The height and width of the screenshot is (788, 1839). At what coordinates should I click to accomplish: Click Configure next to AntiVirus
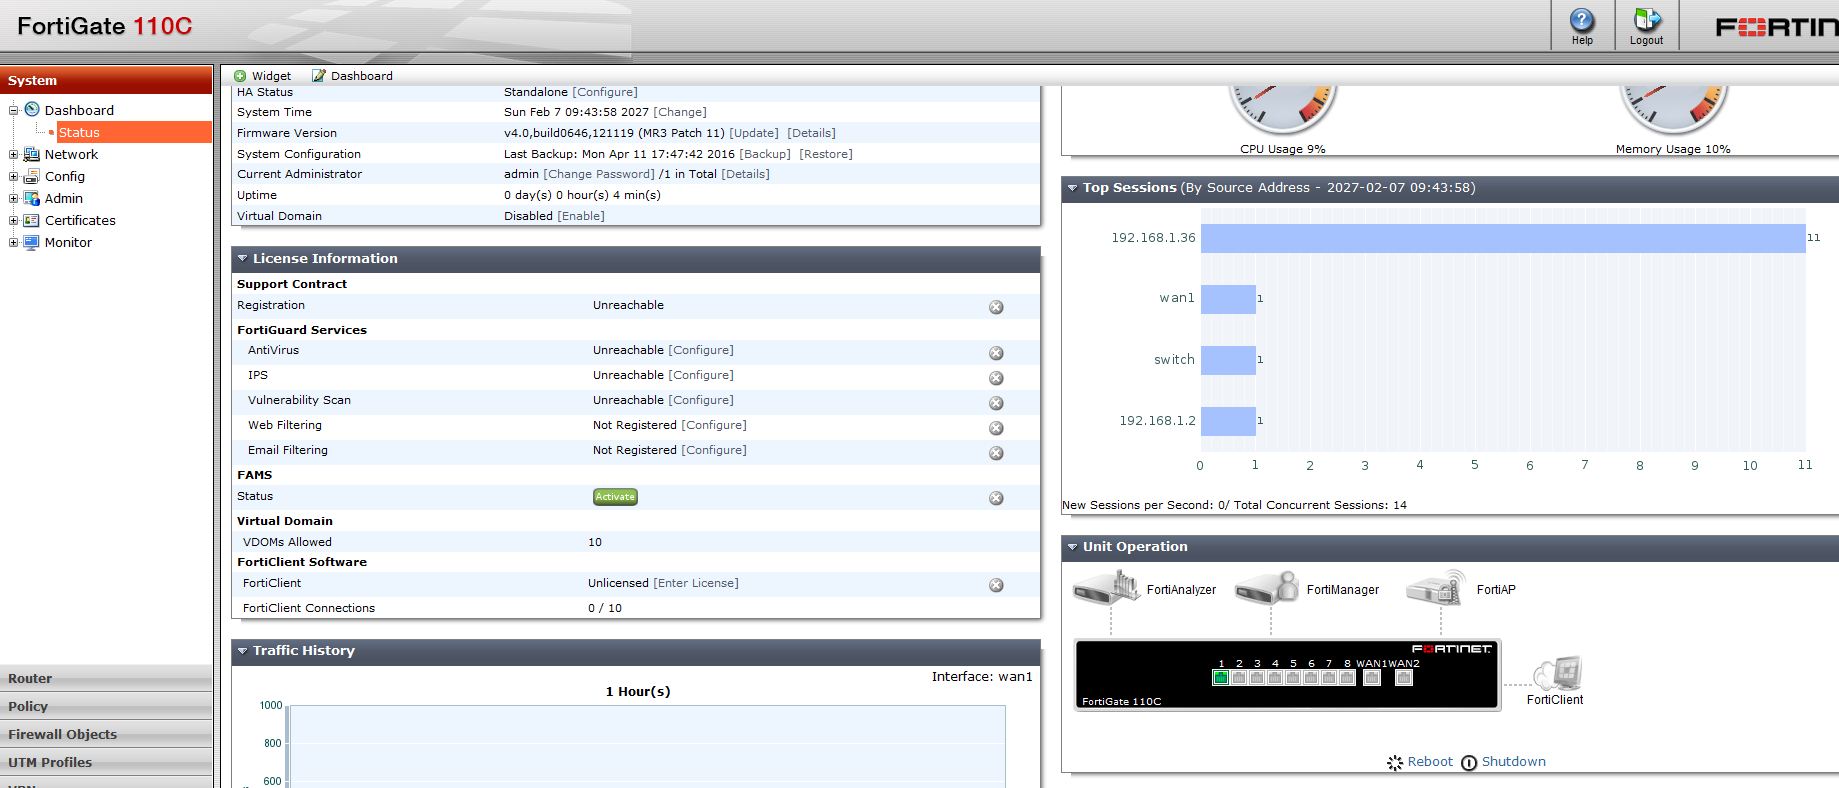pos(701,350)
